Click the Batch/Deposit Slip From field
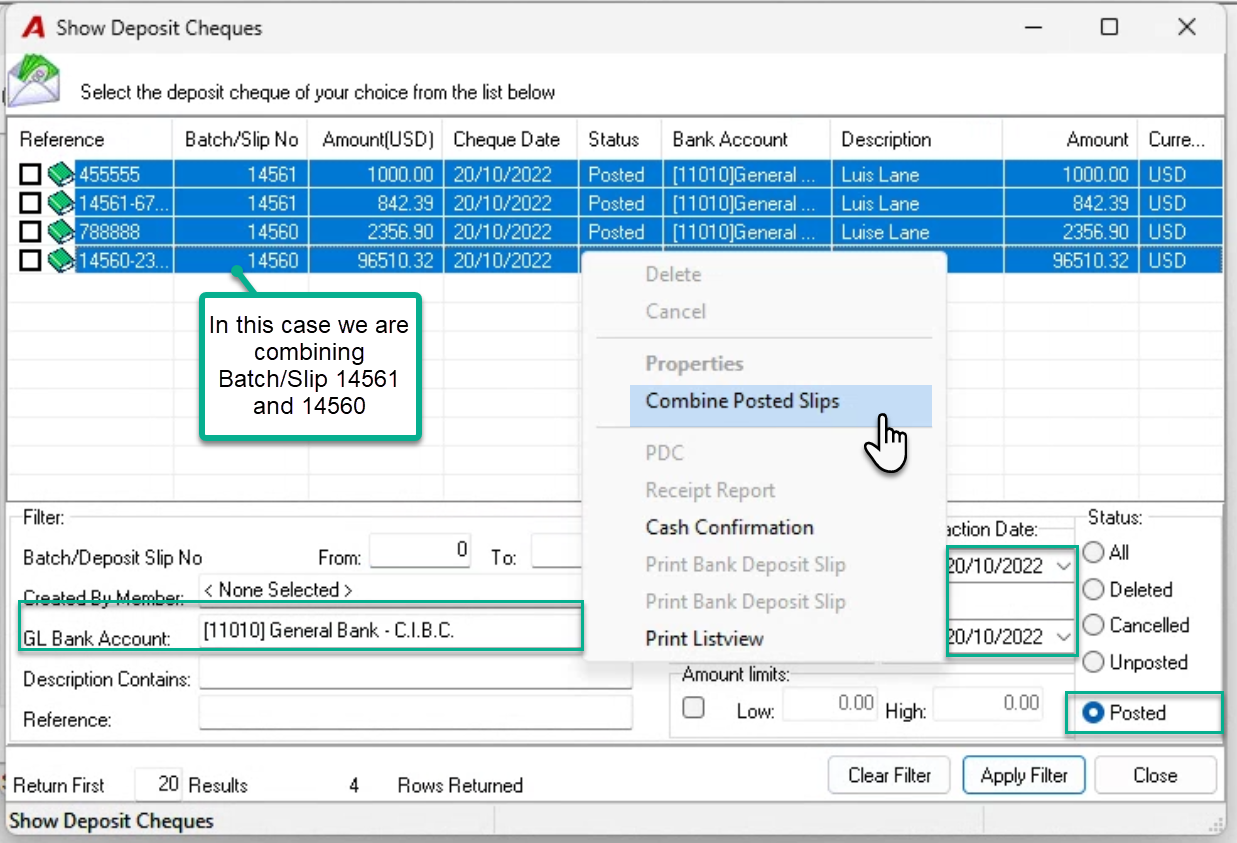The height and width of the screenshot is (843, 1237). pyautogui.click(x=421, y=552)
